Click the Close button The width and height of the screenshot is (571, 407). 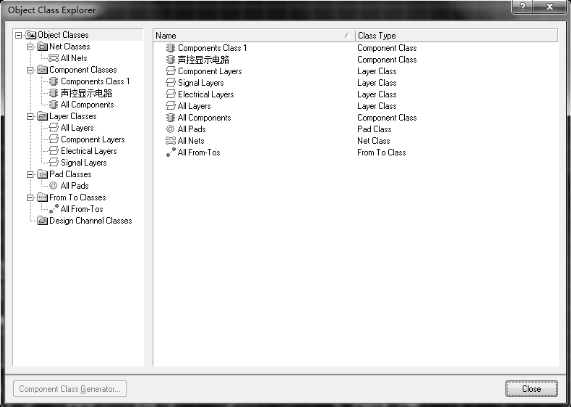531,389
